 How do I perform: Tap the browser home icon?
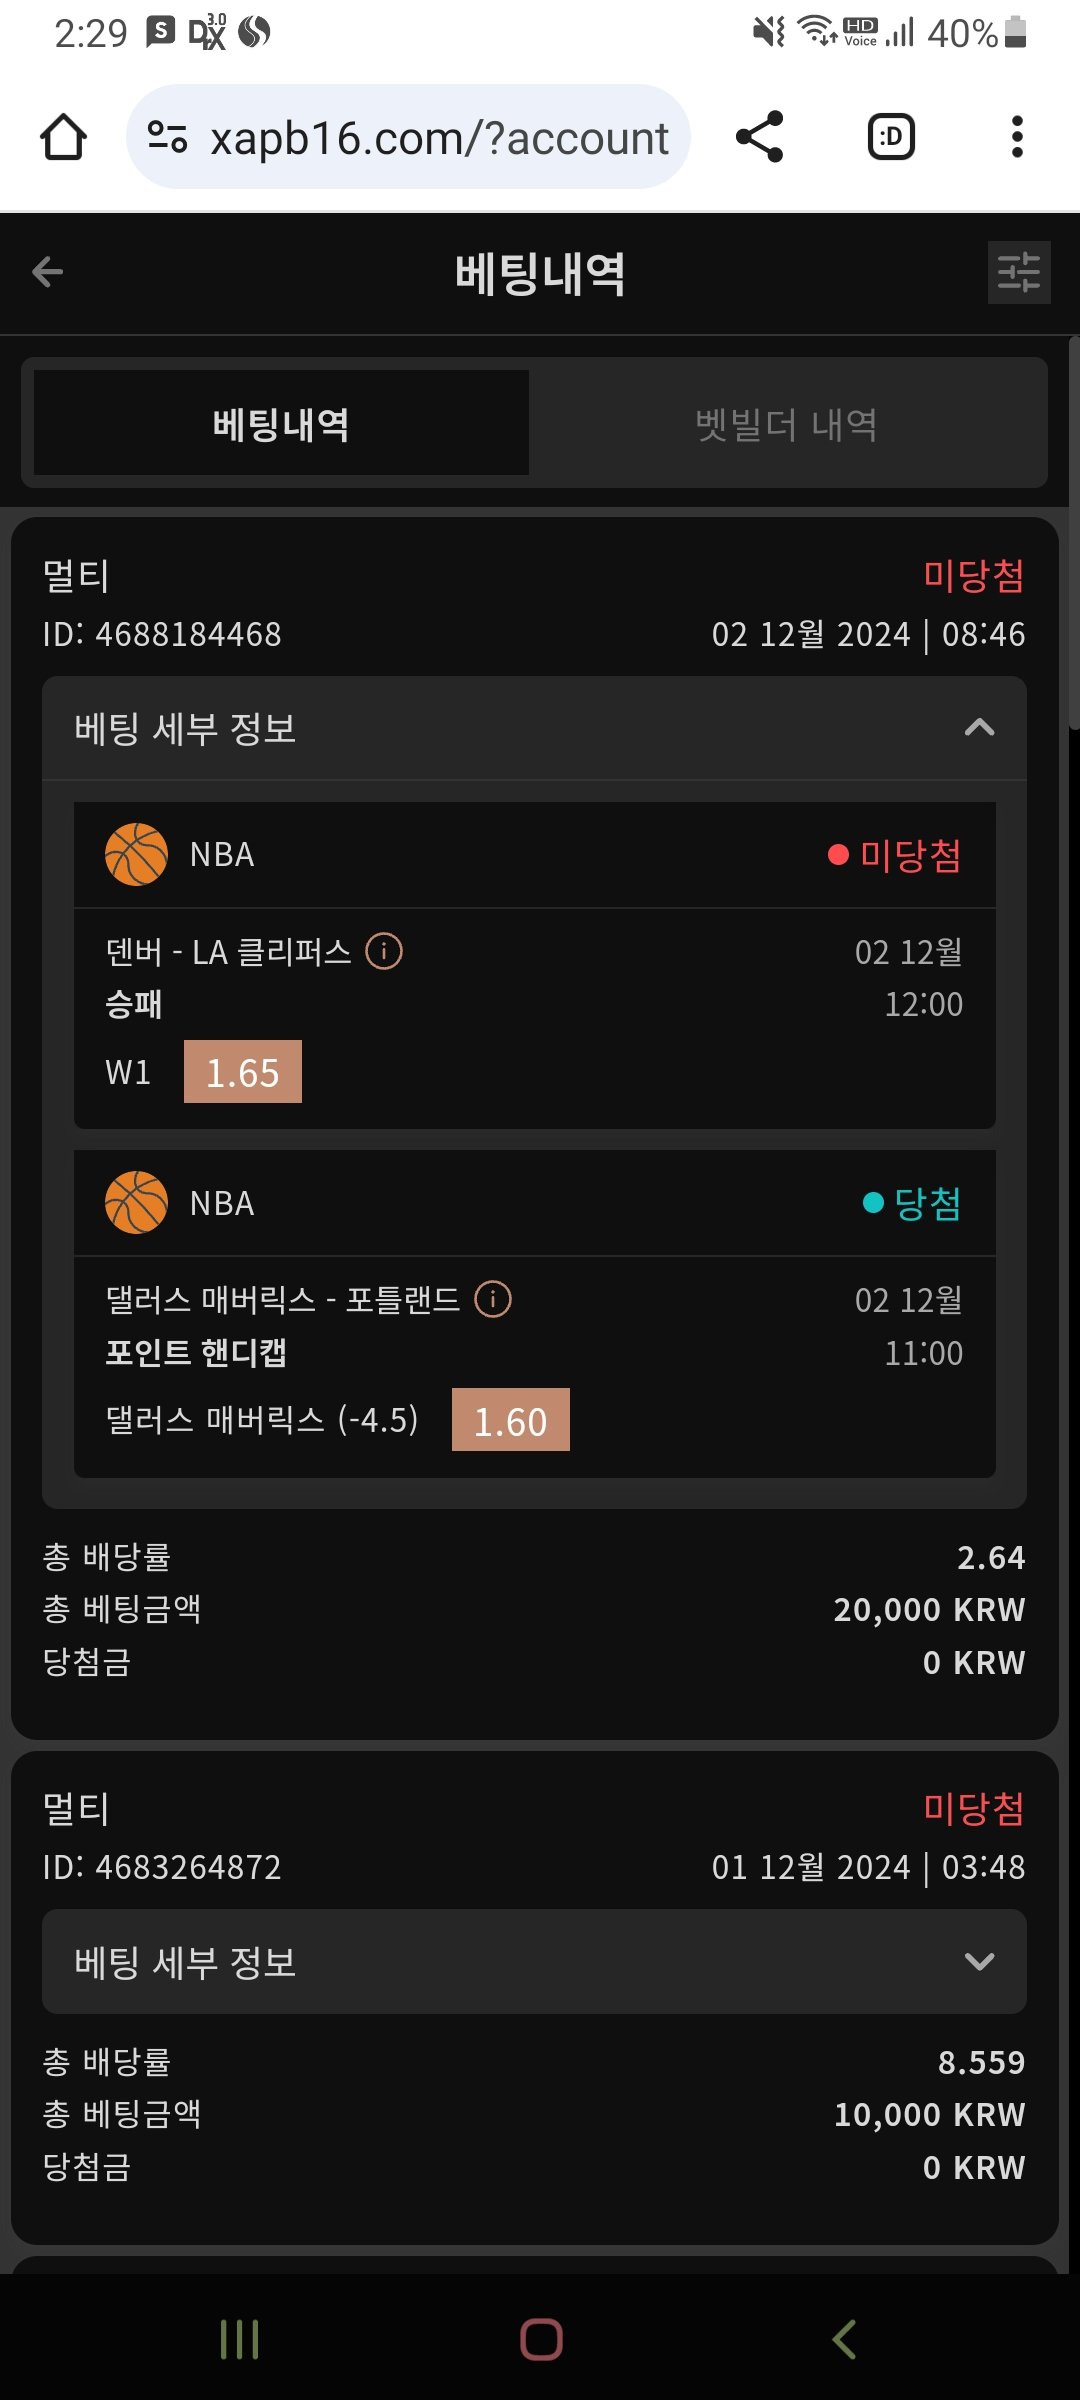tap(63, 137)
